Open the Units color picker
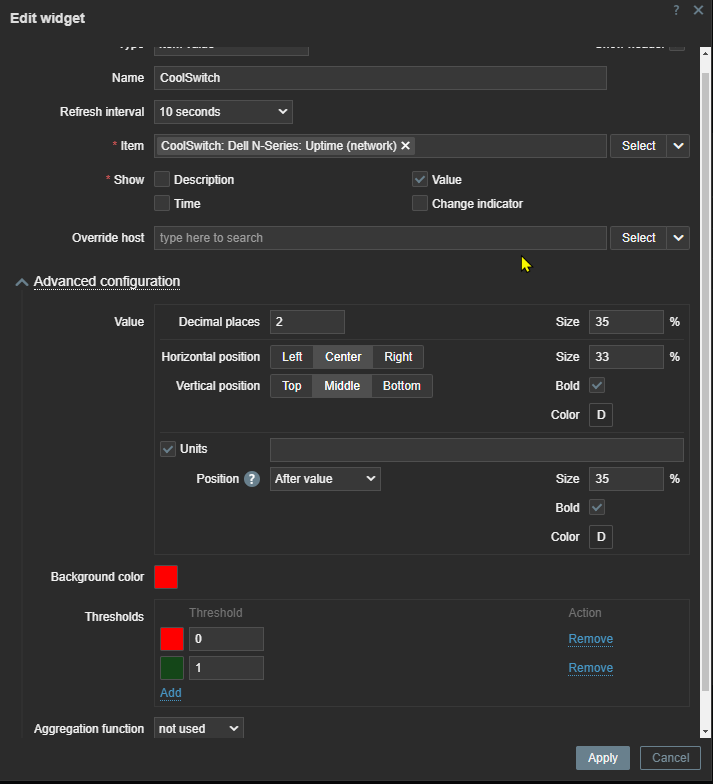 (x=600, y=537)
